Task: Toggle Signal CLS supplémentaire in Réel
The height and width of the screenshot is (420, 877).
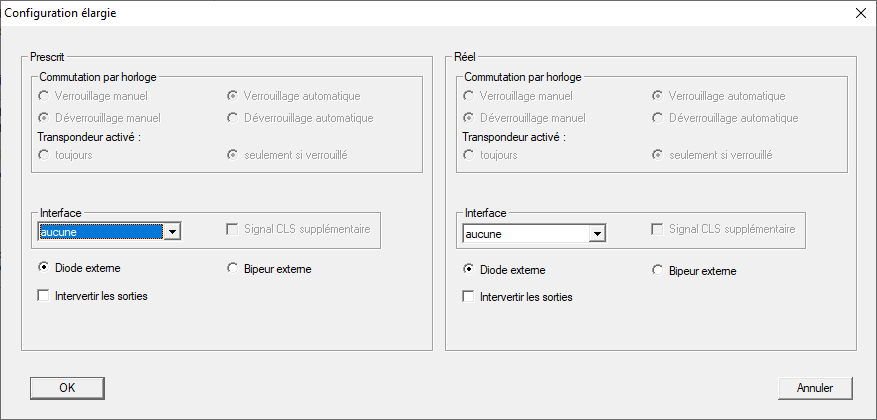Action: pos(658,229)
